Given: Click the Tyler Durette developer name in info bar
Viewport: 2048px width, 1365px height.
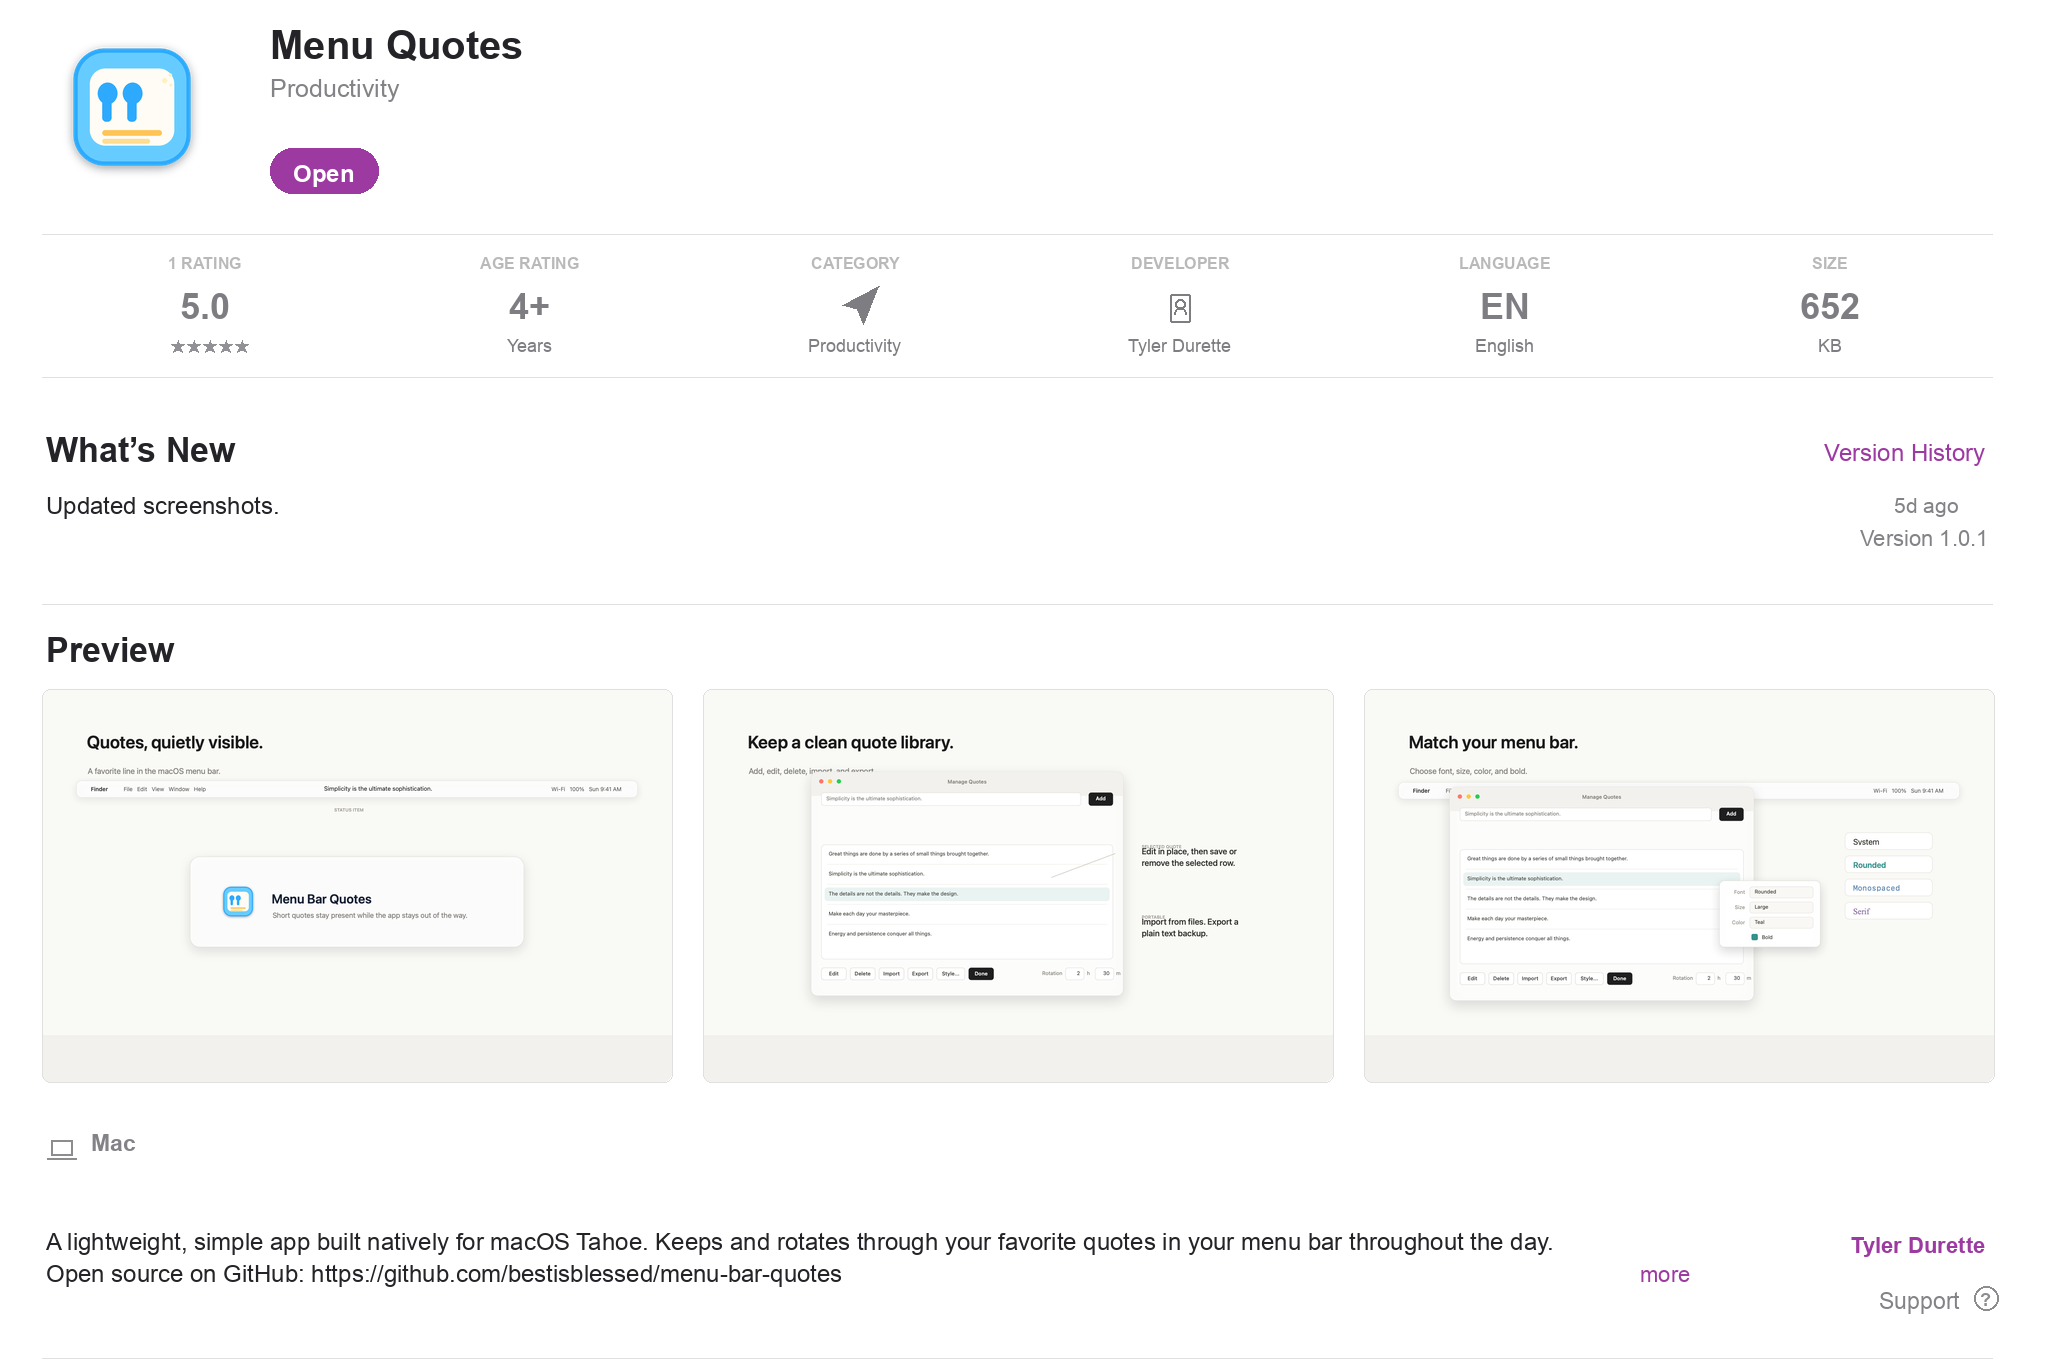Looking at the screenshot, I should [1179, 346].
